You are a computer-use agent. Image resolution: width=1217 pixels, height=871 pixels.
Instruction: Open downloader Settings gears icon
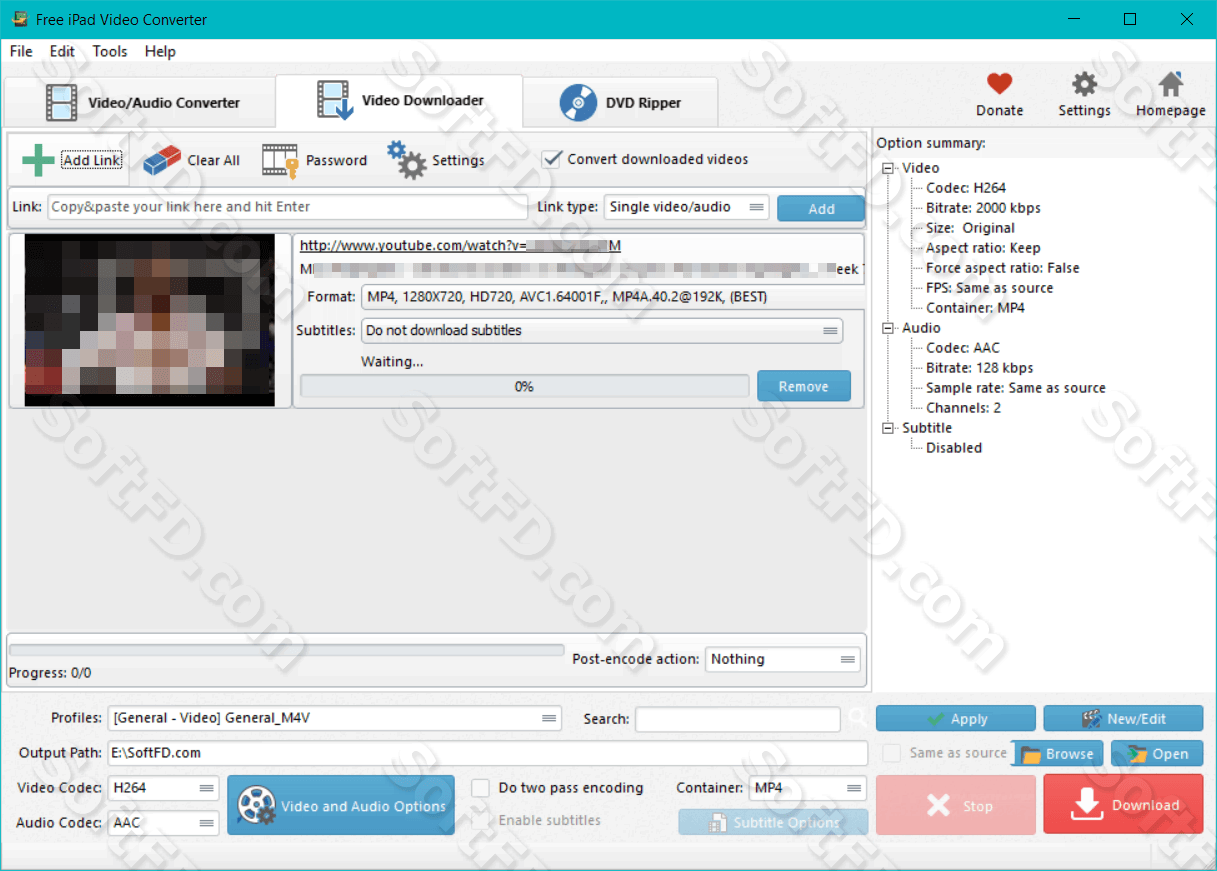tap(407, 160)
